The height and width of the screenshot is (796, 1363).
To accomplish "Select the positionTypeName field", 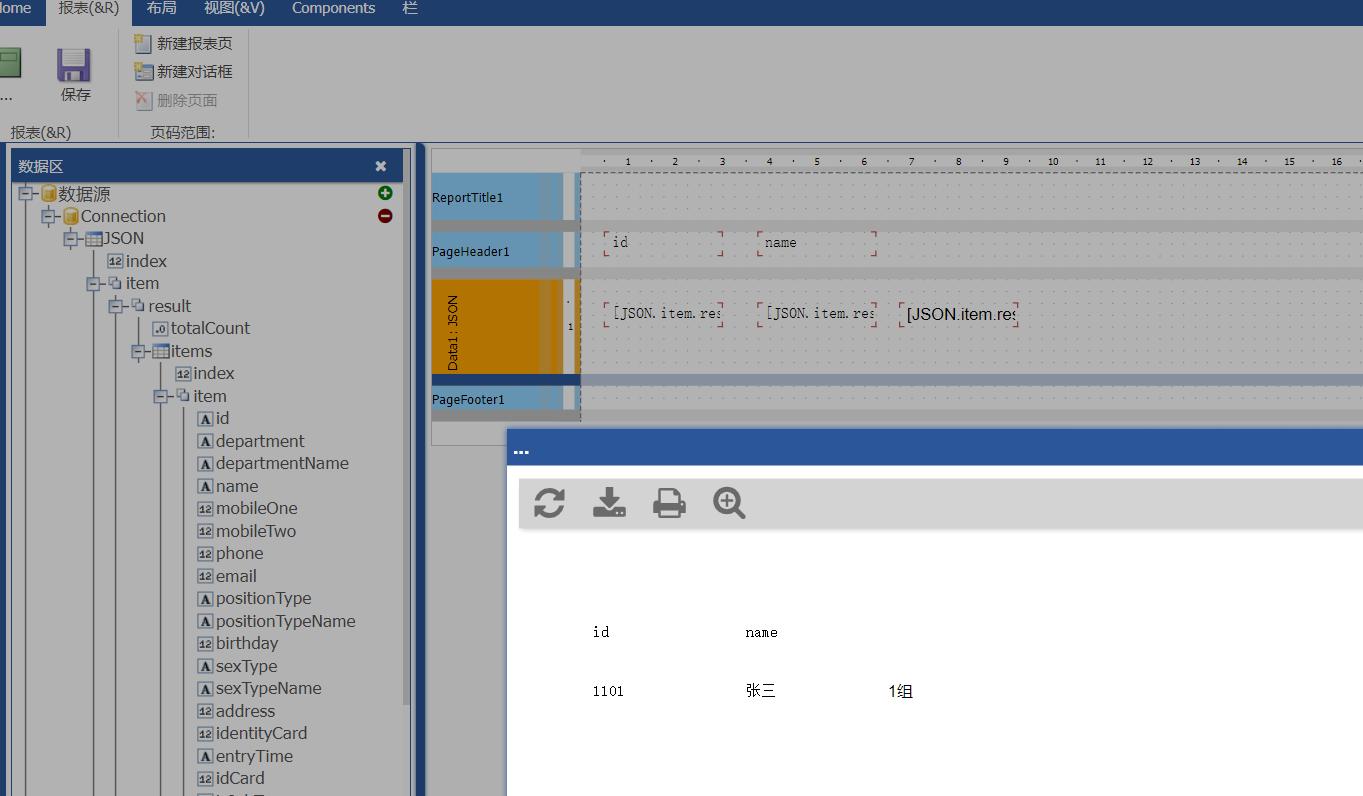I will point(277,621).
